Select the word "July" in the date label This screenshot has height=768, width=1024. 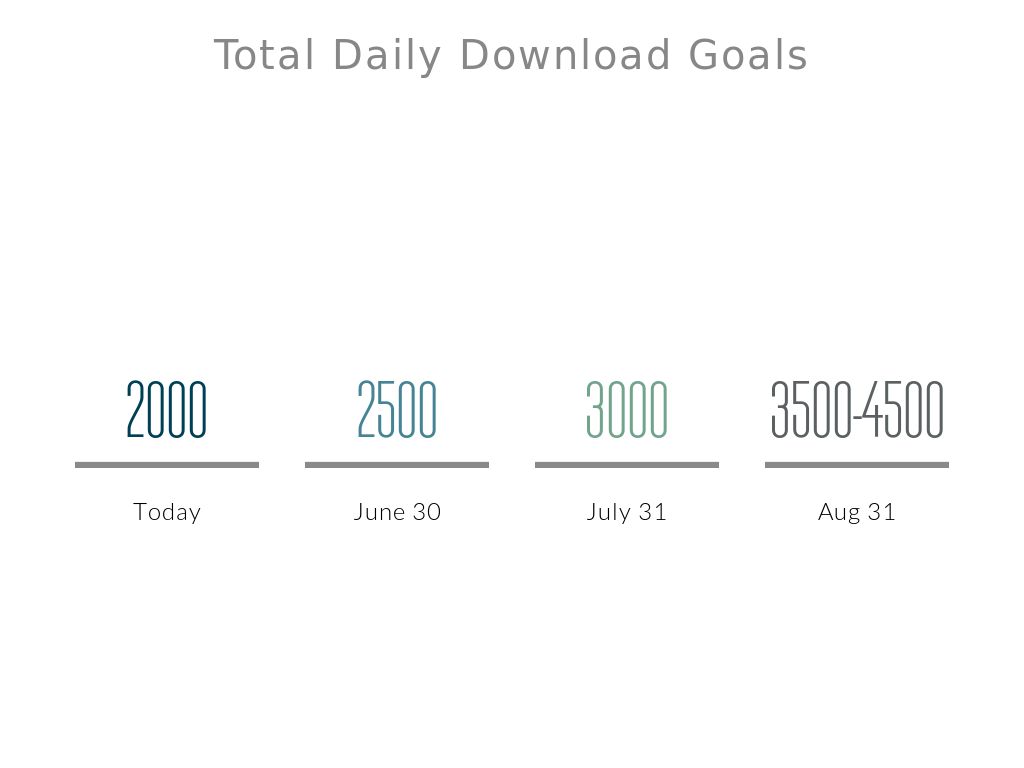pyautogui.click(x=608, y=512)
